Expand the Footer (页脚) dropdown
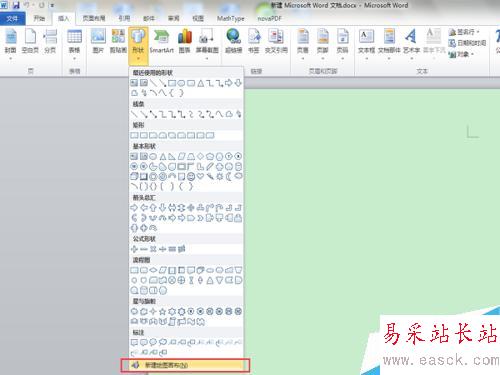The height and width of the screenshot is (375, 500). pyautogui.click(x=323, y=44)
